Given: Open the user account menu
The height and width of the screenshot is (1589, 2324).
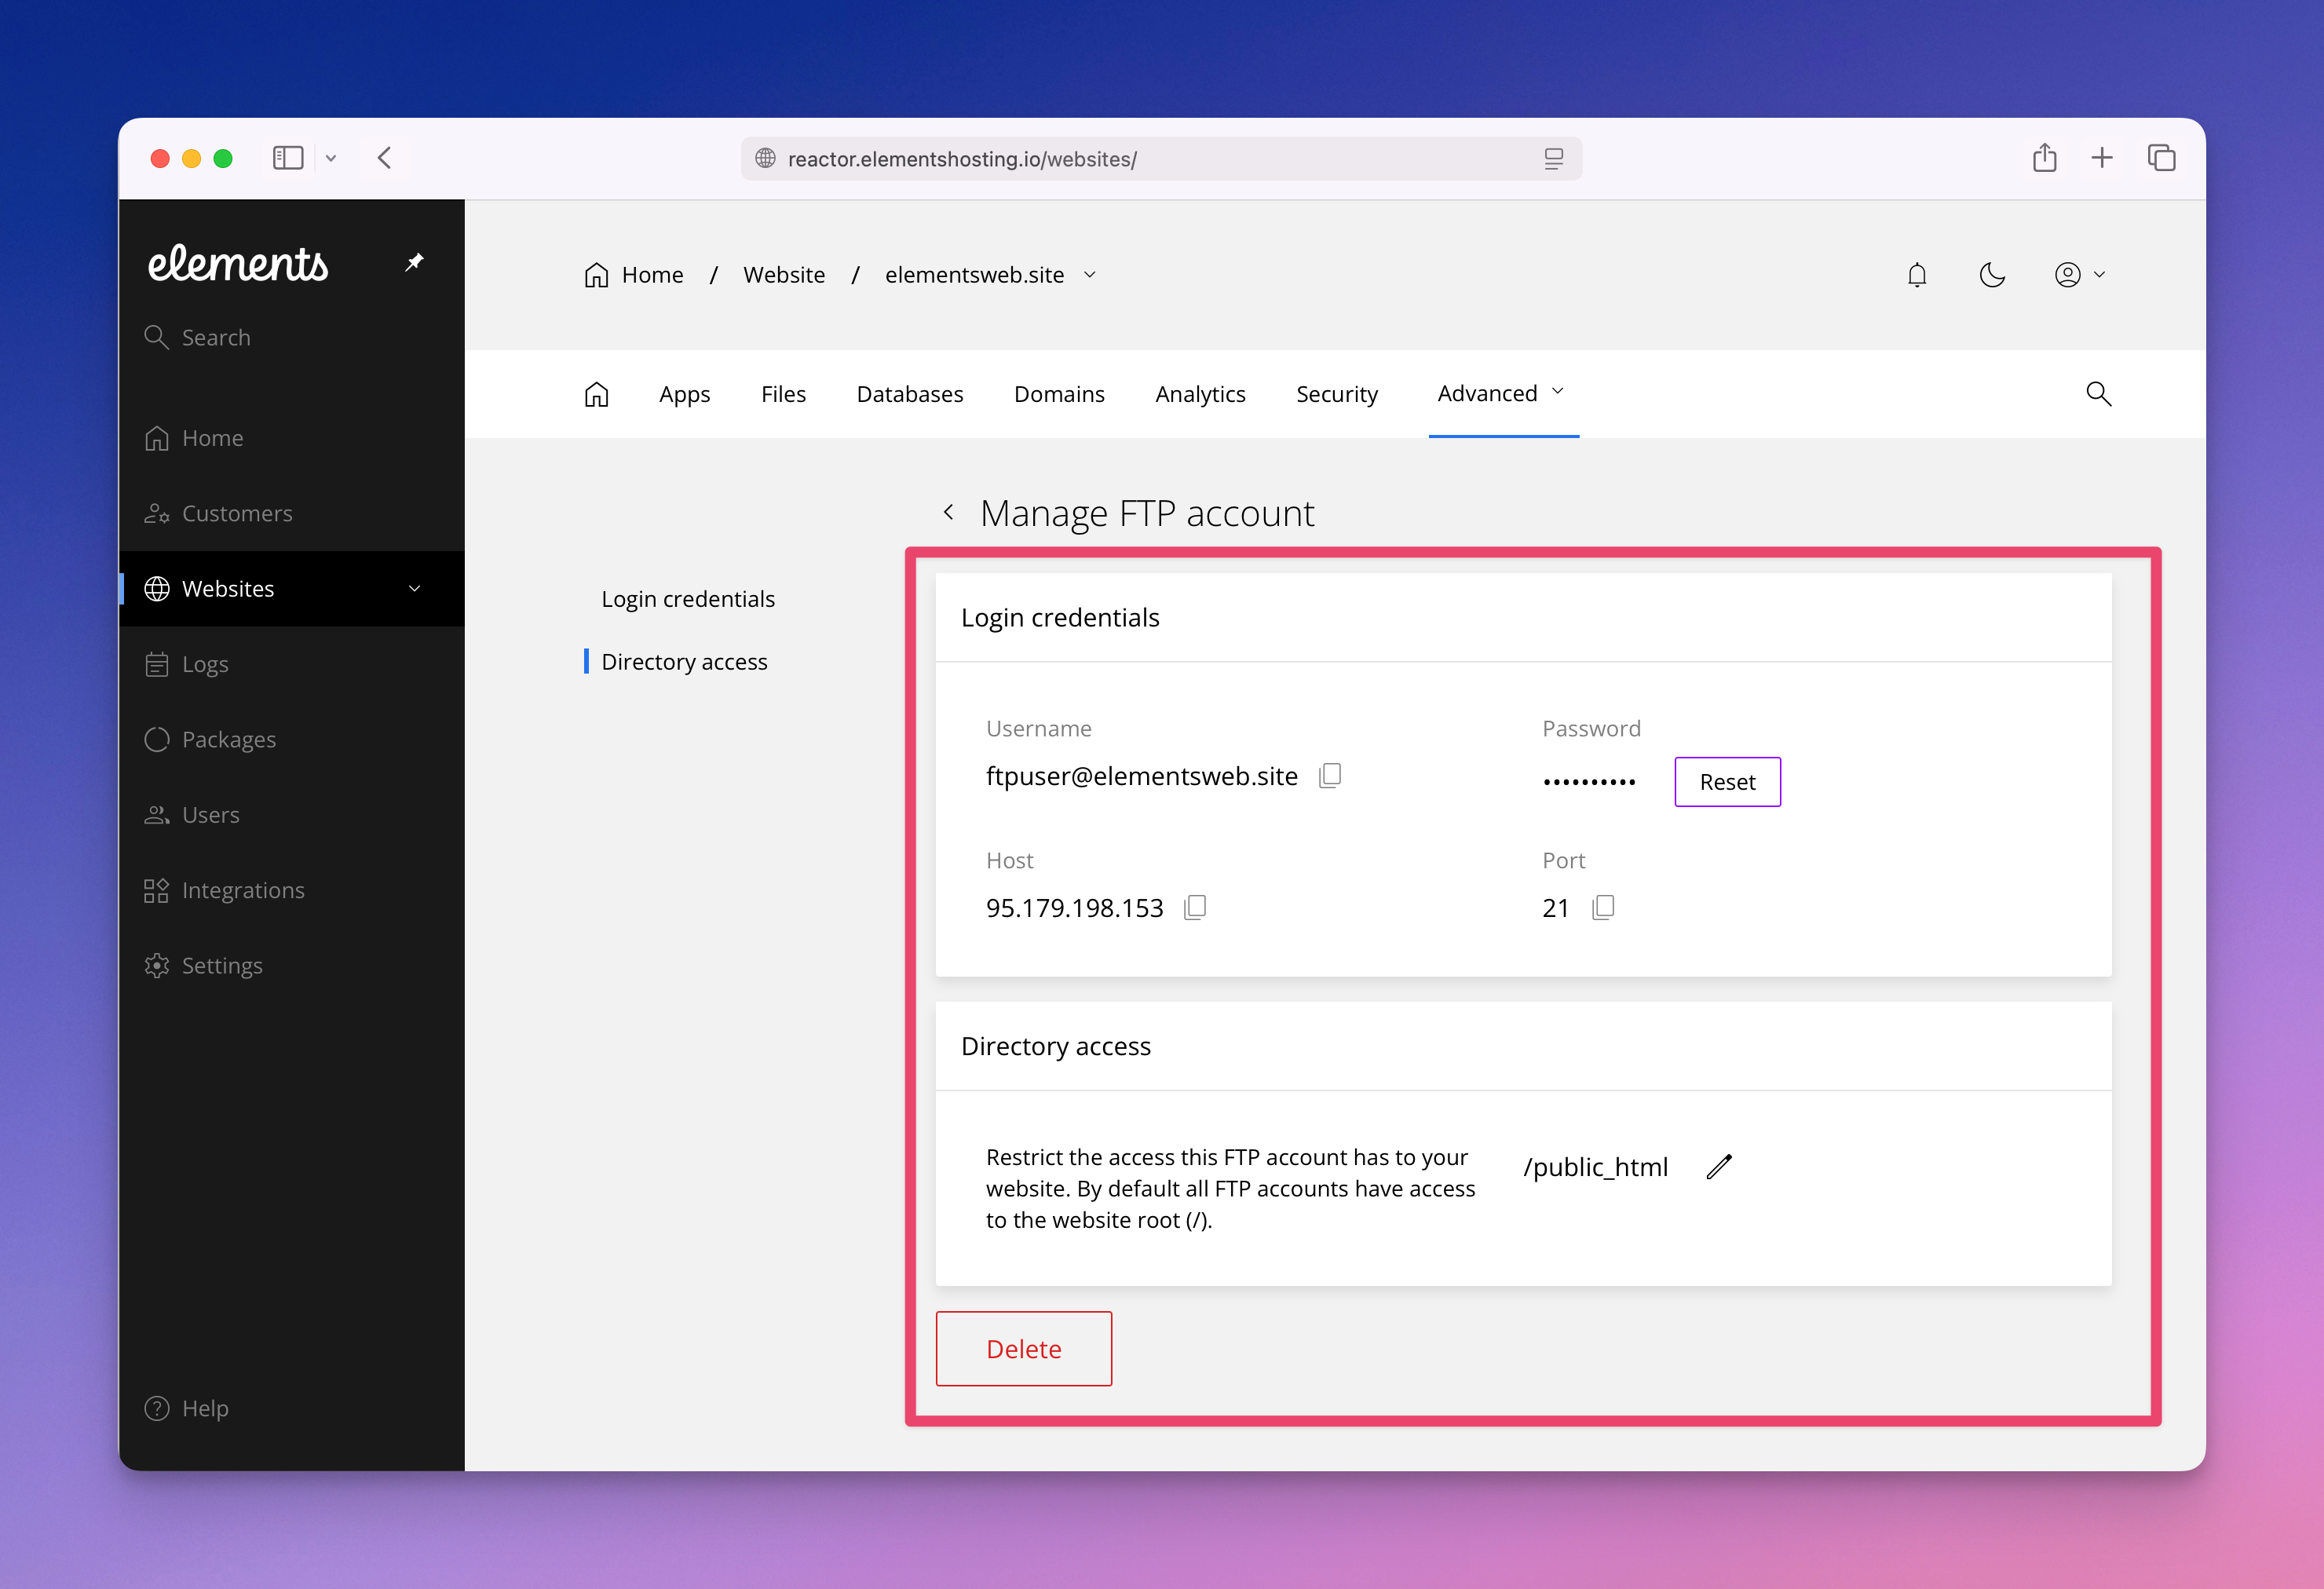Looking at the screenshot, I should 2080,275.
